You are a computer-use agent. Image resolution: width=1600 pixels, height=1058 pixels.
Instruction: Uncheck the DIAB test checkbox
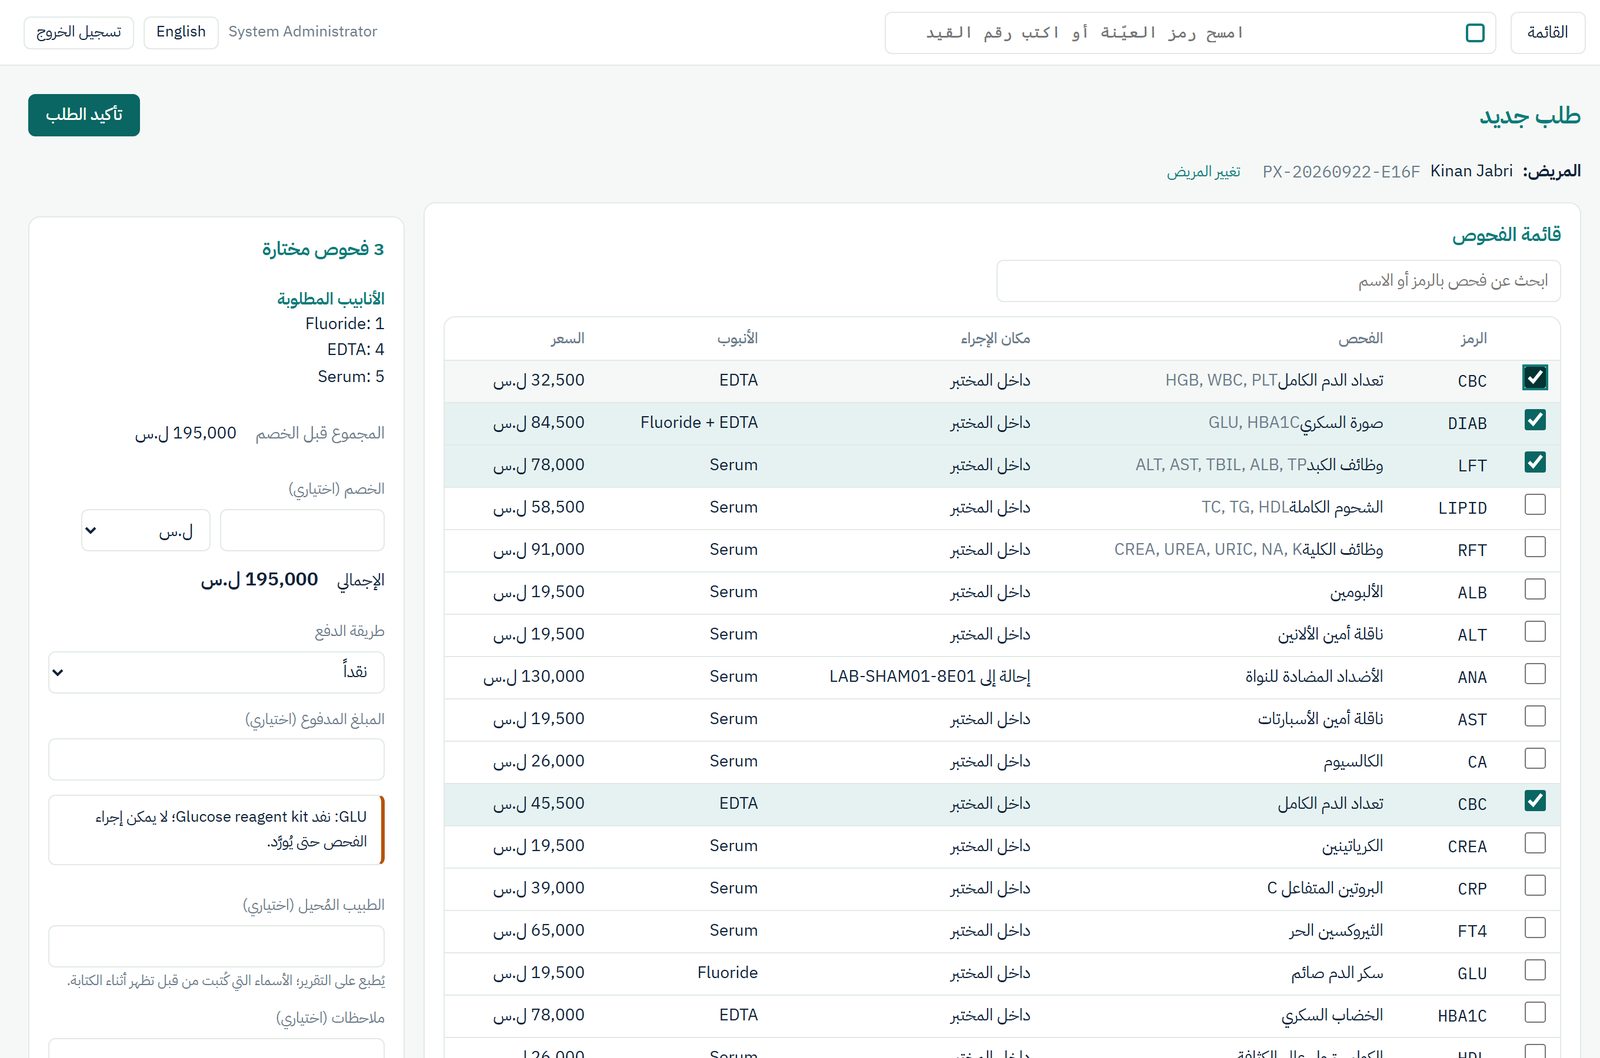(x=1535, y=420)
